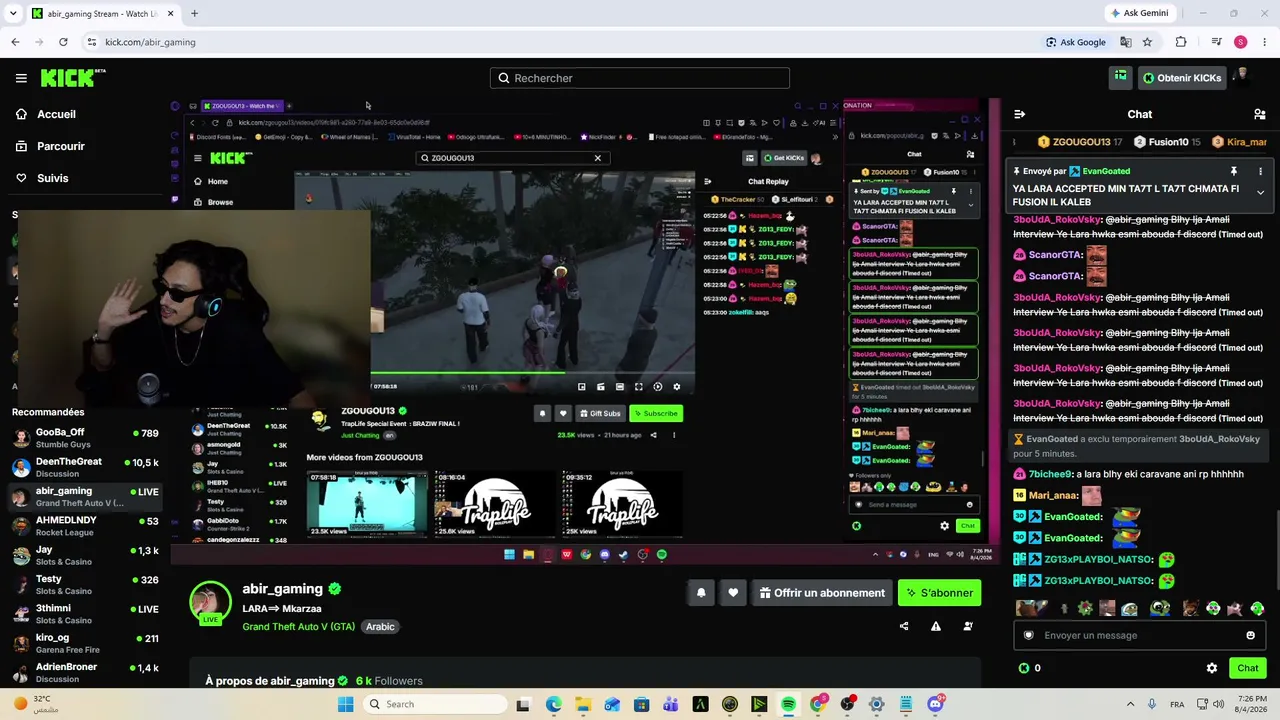
Task: Open pinned message three-dot options
Action: [x=1260, y=172]
